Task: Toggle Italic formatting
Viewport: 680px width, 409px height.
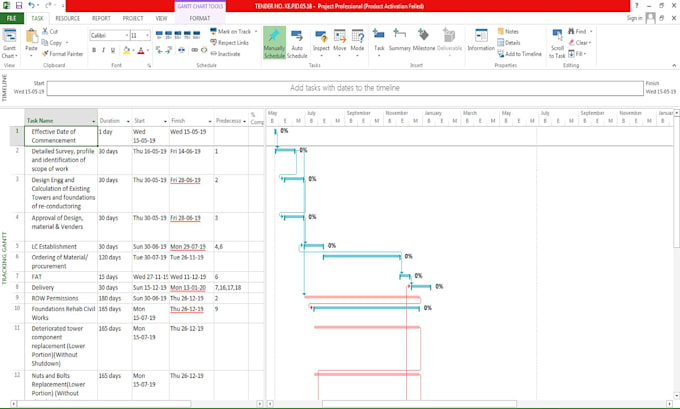Action: point(103,51)
